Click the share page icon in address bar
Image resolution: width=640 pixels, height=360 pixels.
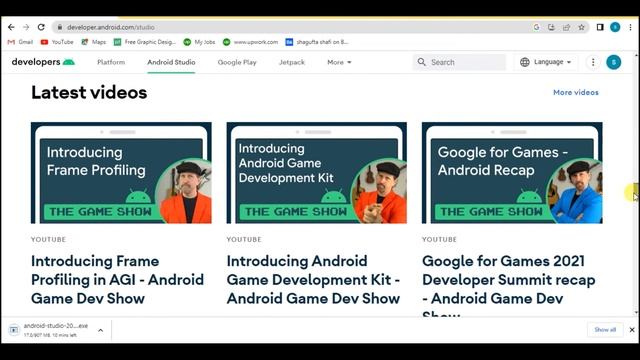click(567, 27)
